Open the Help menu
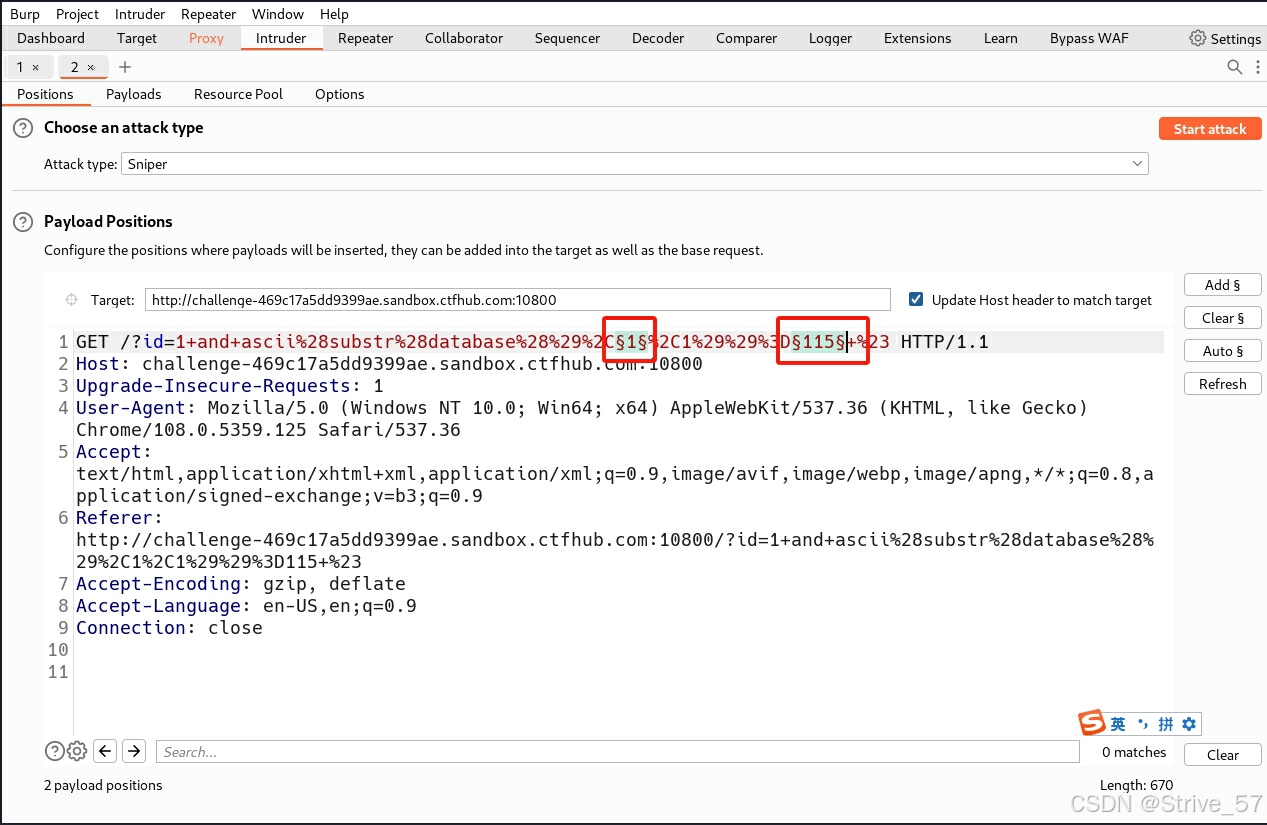This screenshot has width=1267, height=825. click(334, 14)
